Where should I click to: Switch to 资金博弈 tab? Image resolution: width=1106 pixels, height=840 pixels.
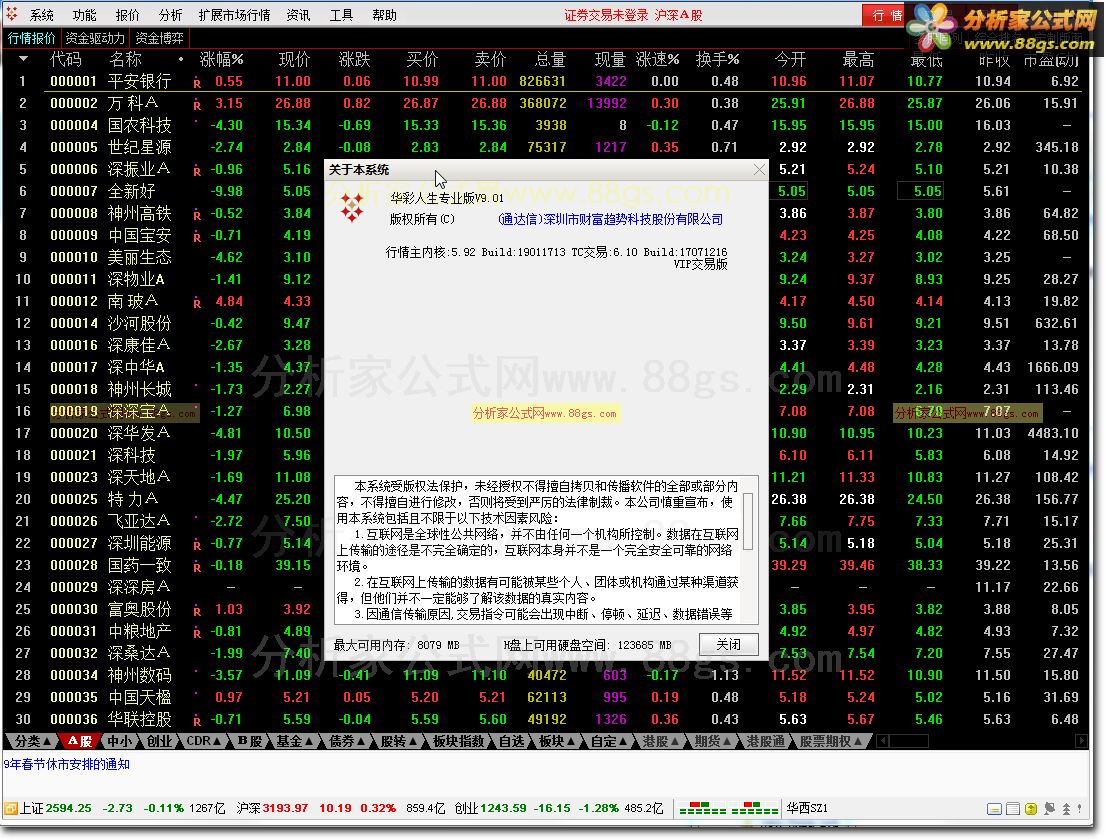(159, 38)
